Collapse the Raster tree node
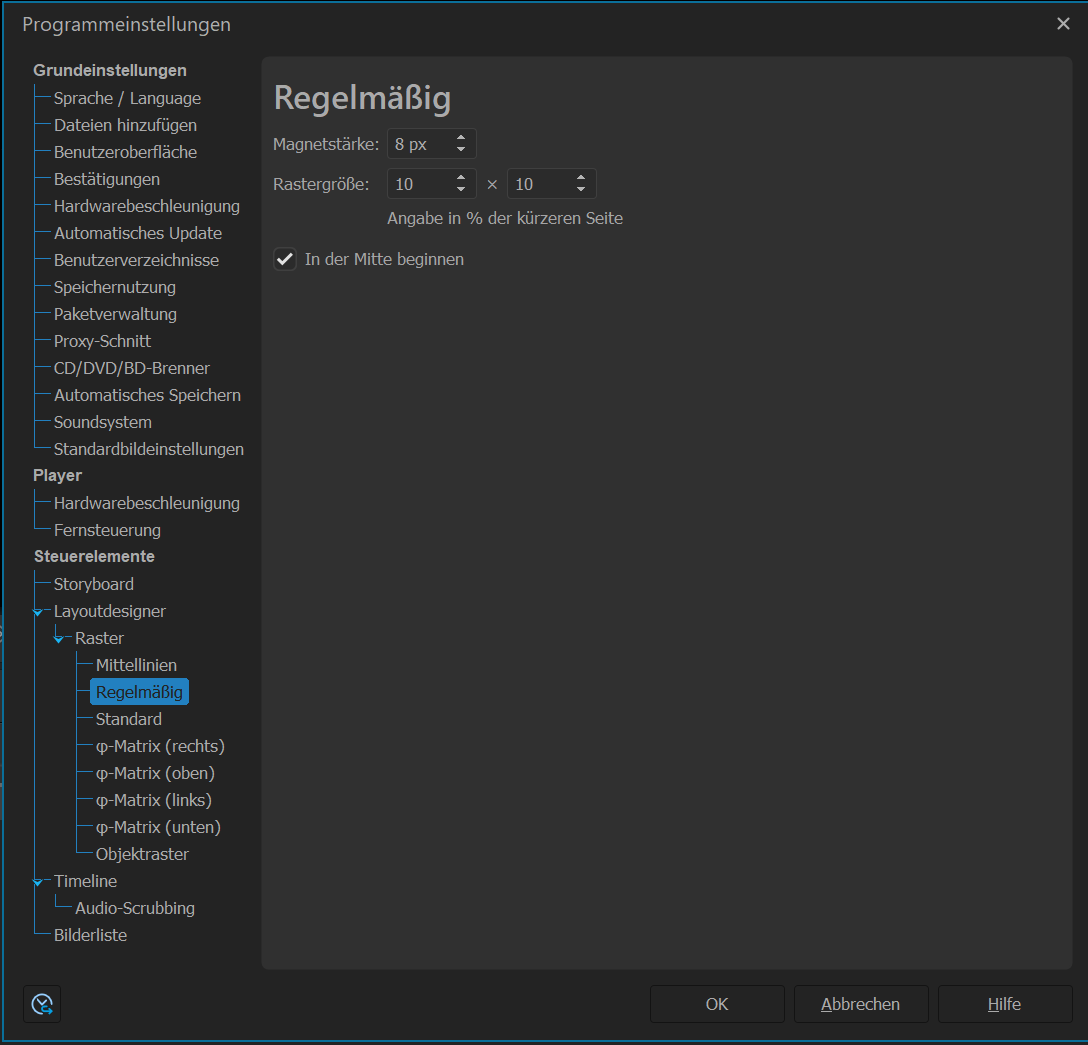 (59, 639)
